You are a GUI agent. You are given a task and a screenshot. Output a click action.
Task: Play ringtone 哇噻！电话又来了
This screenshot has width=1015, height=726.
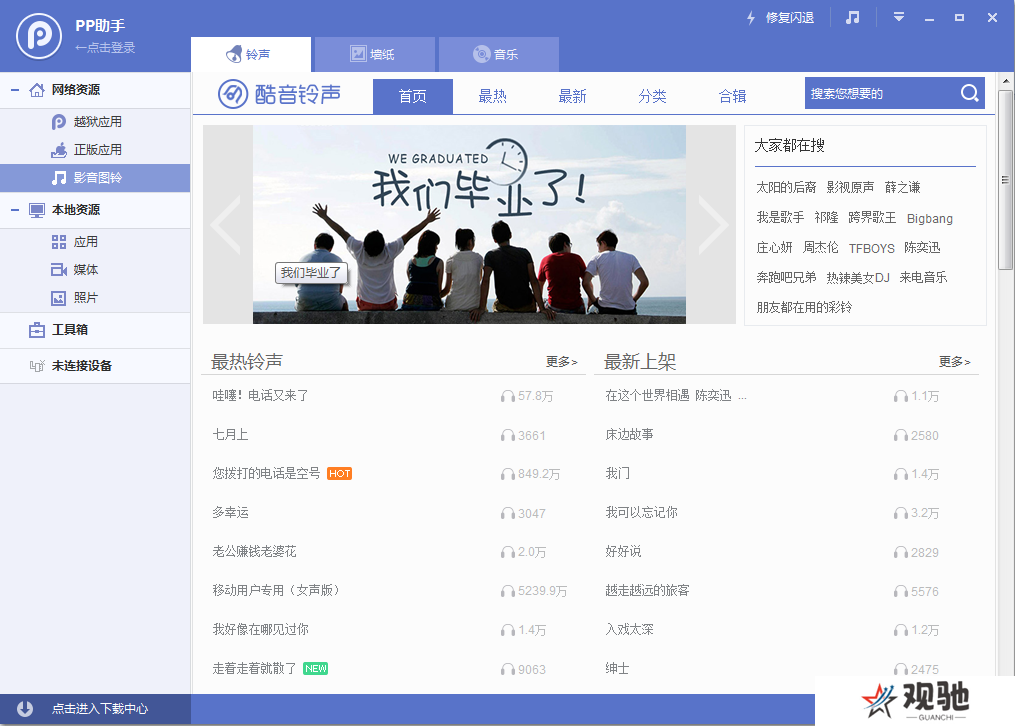[260, 395]
